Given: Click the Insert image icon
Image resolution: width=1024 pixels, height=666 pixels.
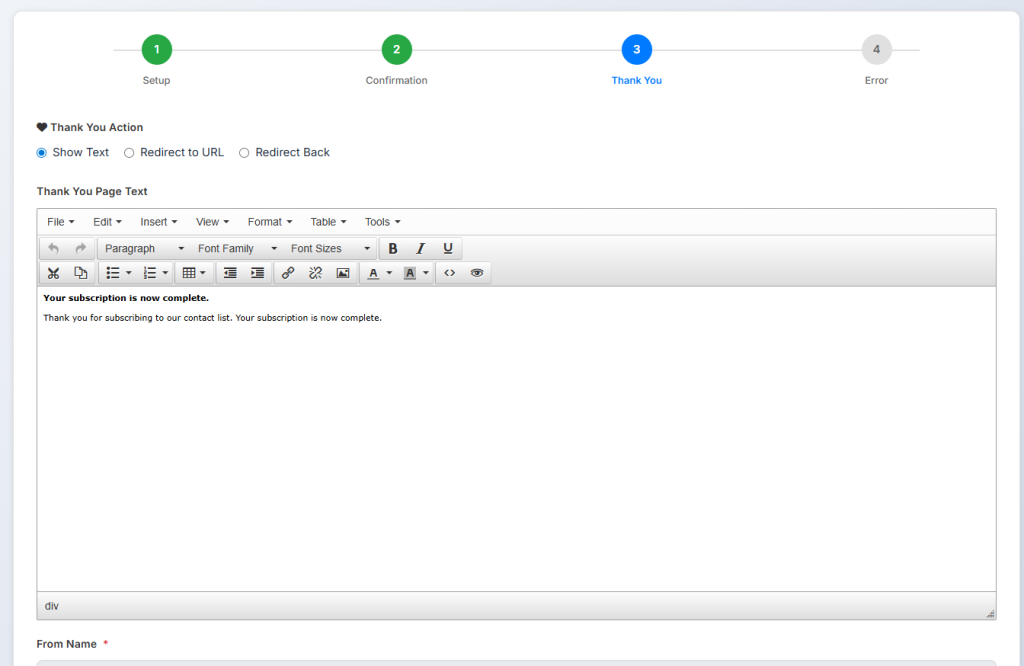Looking at the screenshot, I should pos(343,273).
